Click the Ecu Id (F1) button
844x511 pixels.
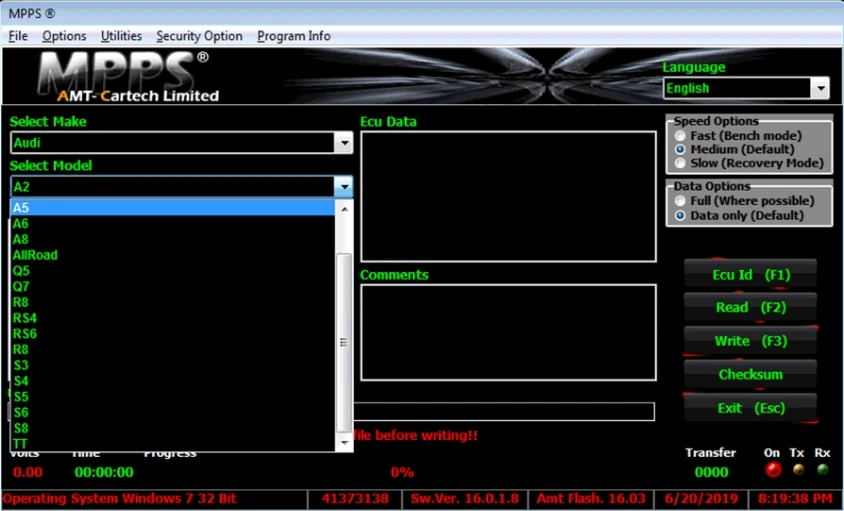coord(750,275)
